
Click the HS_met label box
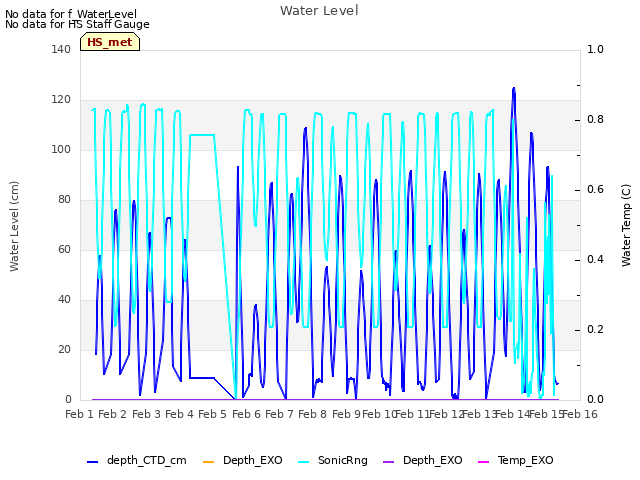110,42
